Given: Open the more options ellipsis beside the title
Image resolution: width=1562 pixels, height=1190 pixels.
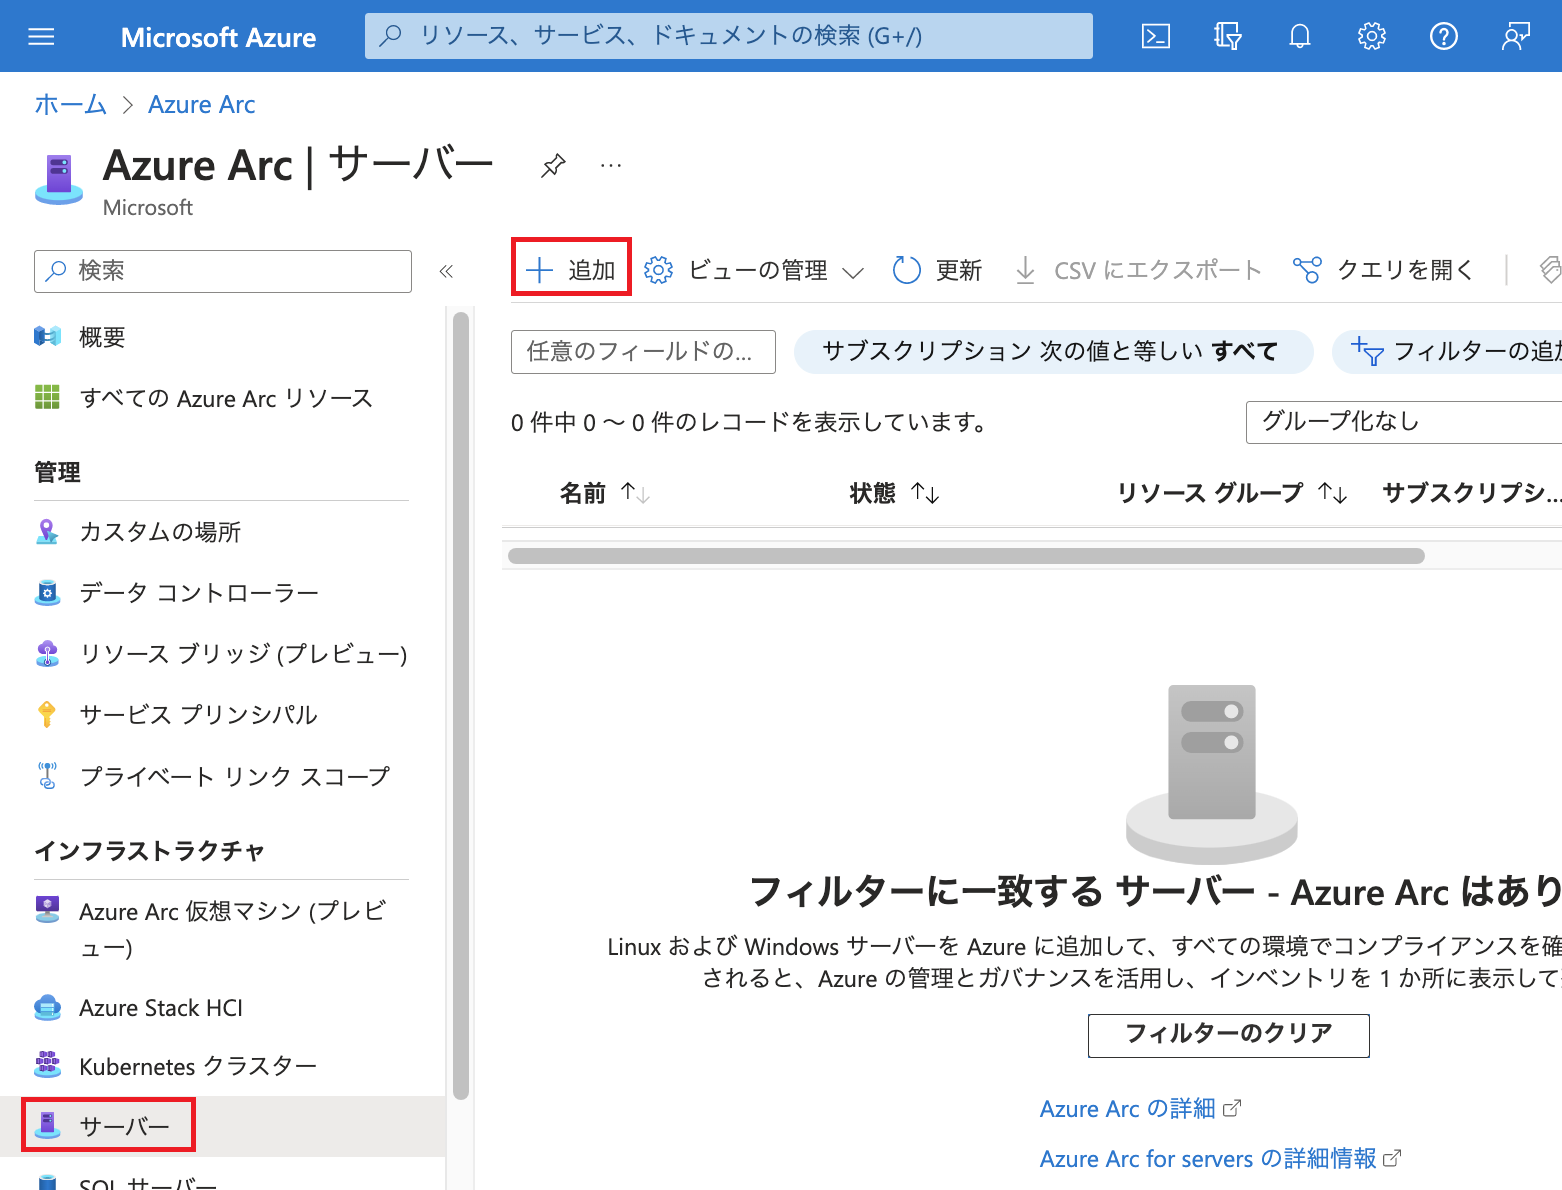Looking at the screenshot, I should 611,165.
